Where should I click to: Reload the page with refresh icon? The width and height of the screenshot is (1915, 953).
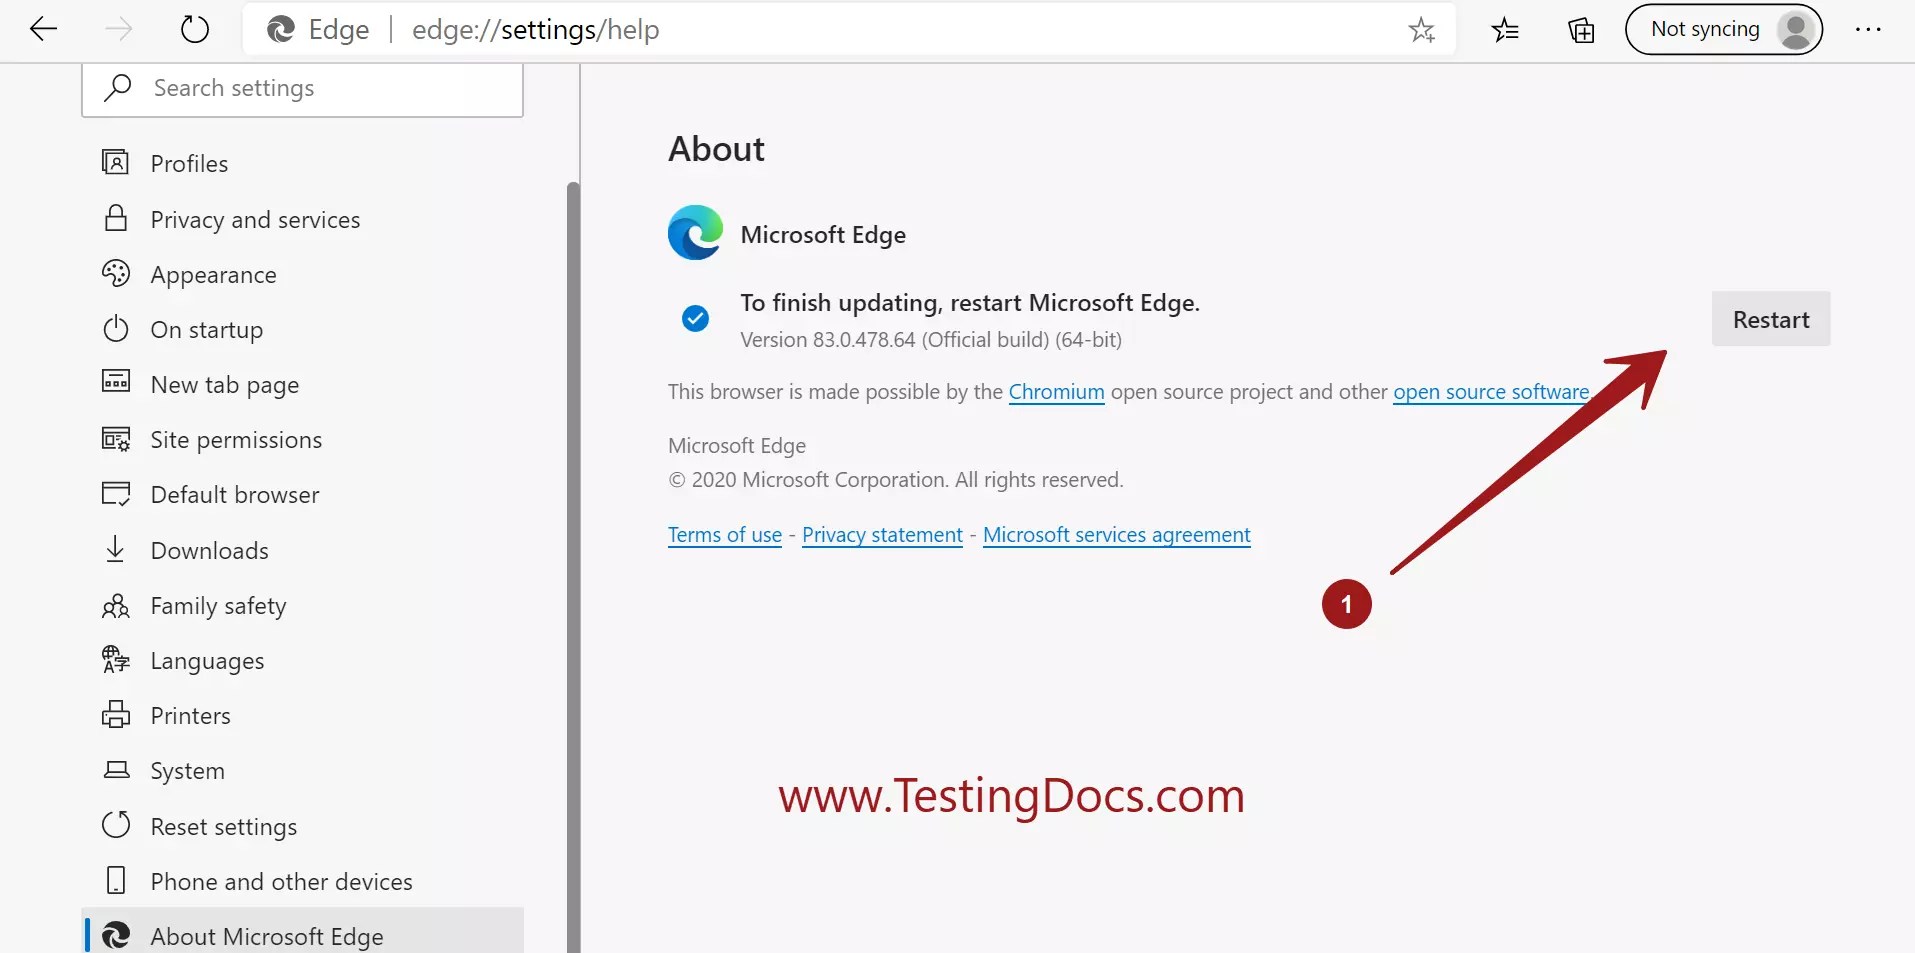tap(193, 29)
